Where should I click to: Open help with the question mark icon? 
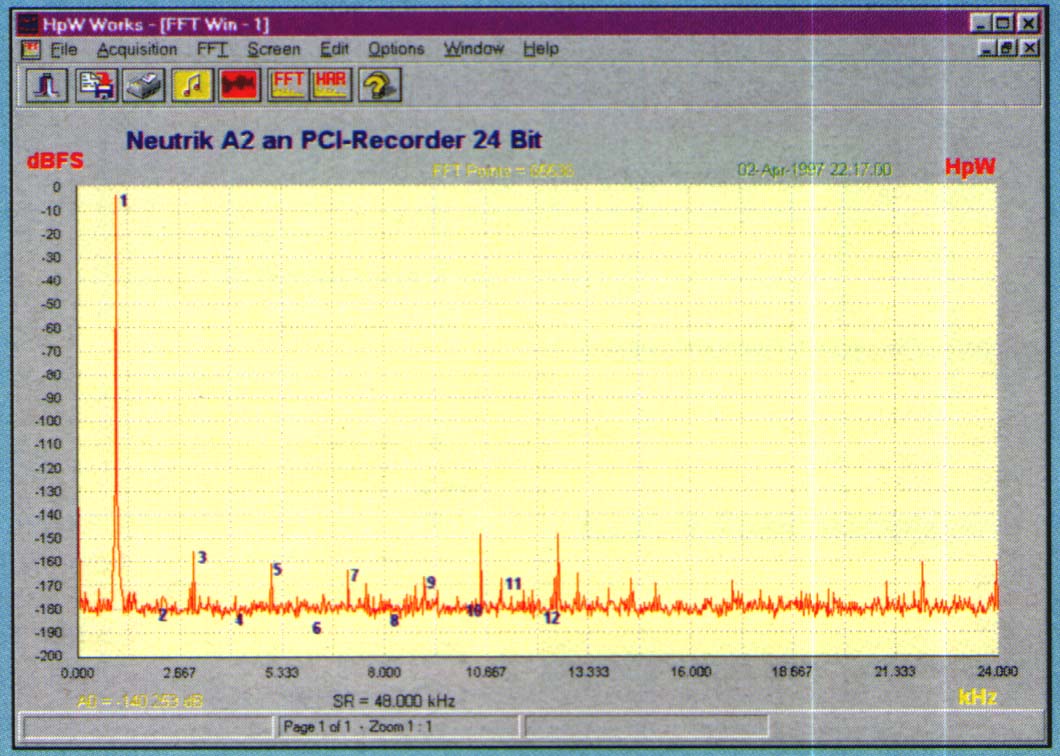pos(379,86)
